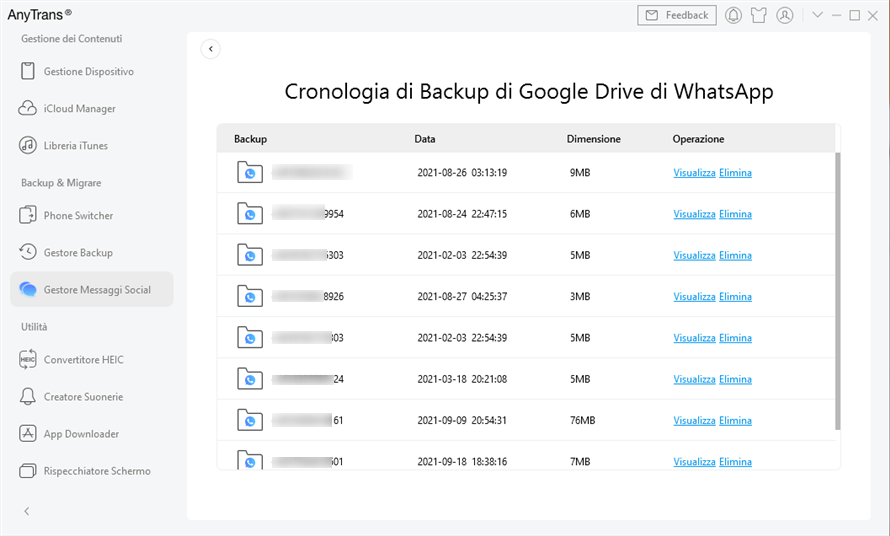
Task: Open Phone Switcher
Action: click(x=78, y=216)
